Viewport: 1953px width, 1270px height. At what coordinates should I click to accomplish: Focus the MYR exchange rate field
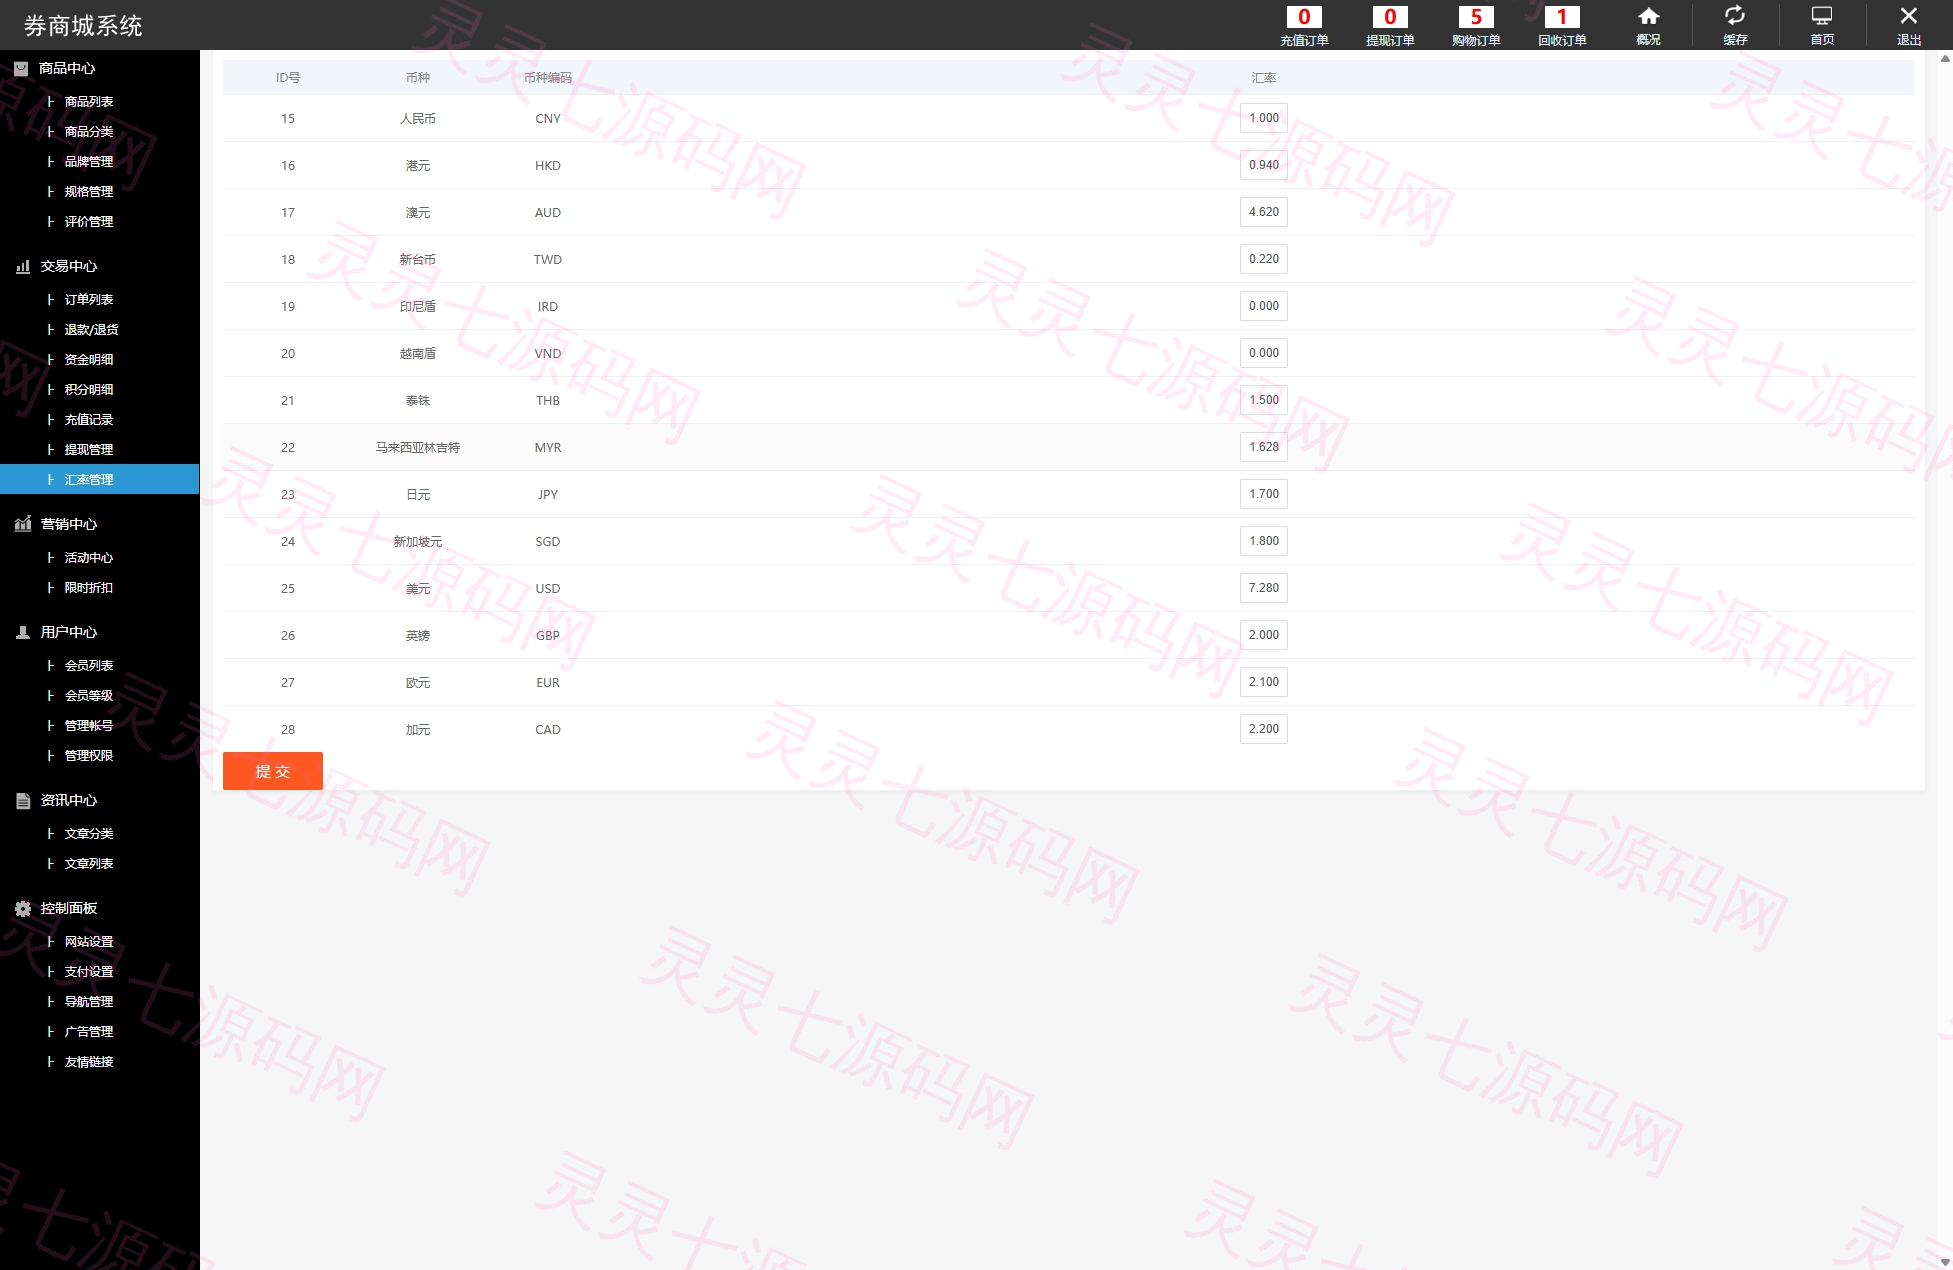(1264, 447)
